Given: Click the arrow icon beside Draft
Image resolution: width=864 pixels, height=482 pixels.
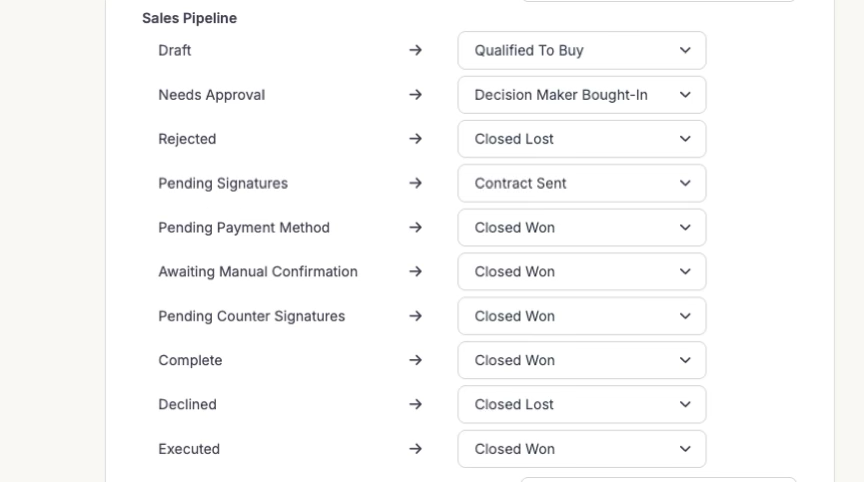Looking at the screenshot, I should pos(415,51).
